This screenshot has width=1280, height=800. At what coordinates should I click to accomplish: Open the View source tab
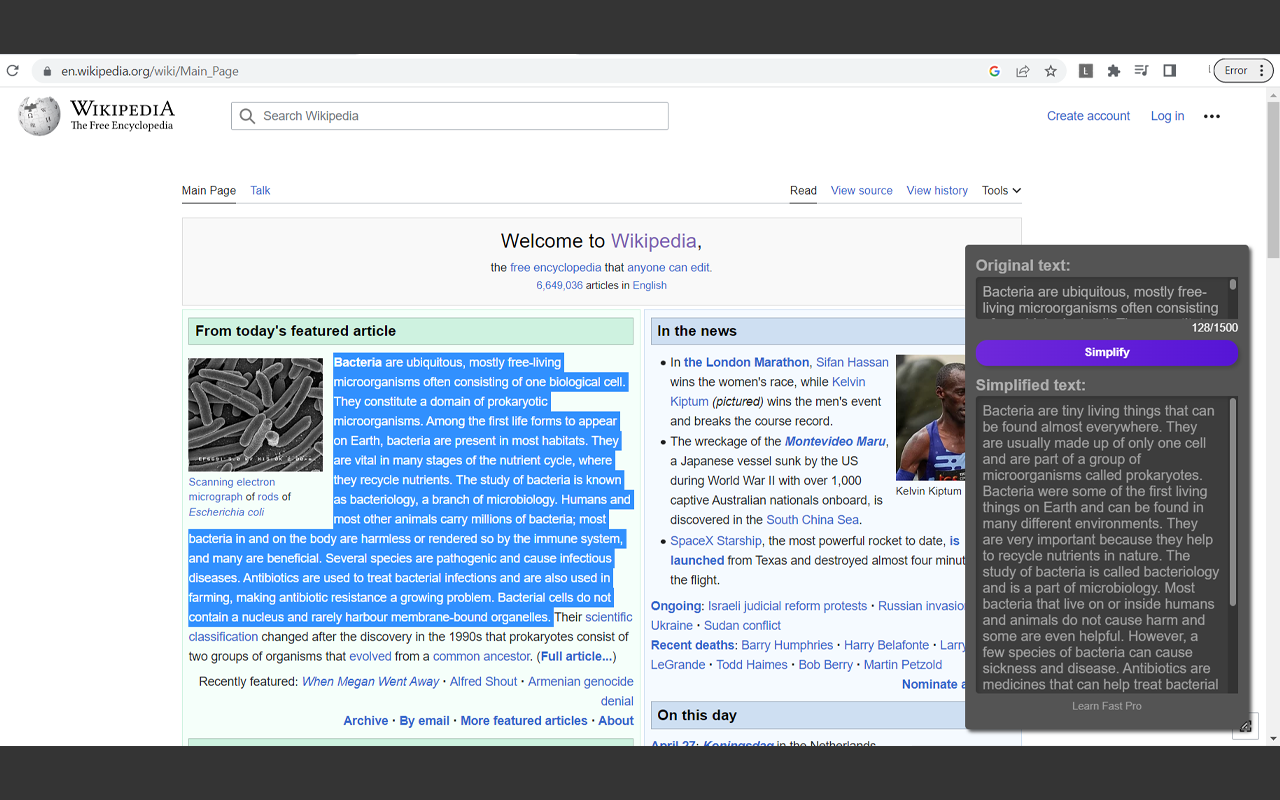861,190
